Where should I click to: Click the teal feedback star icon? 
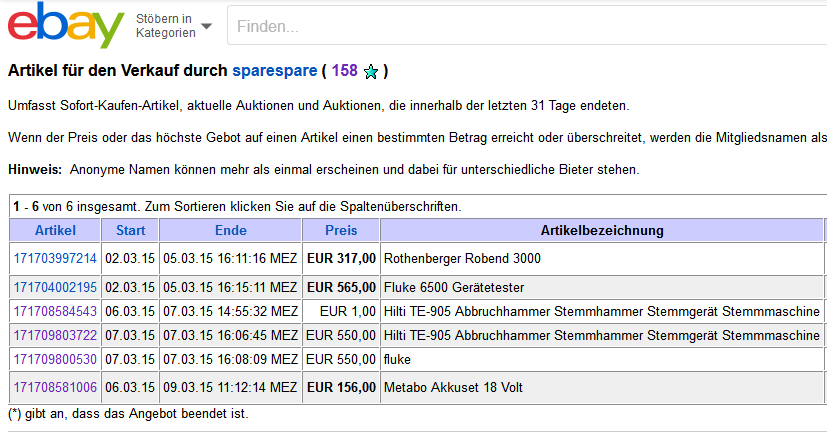[x=371, y=71]
